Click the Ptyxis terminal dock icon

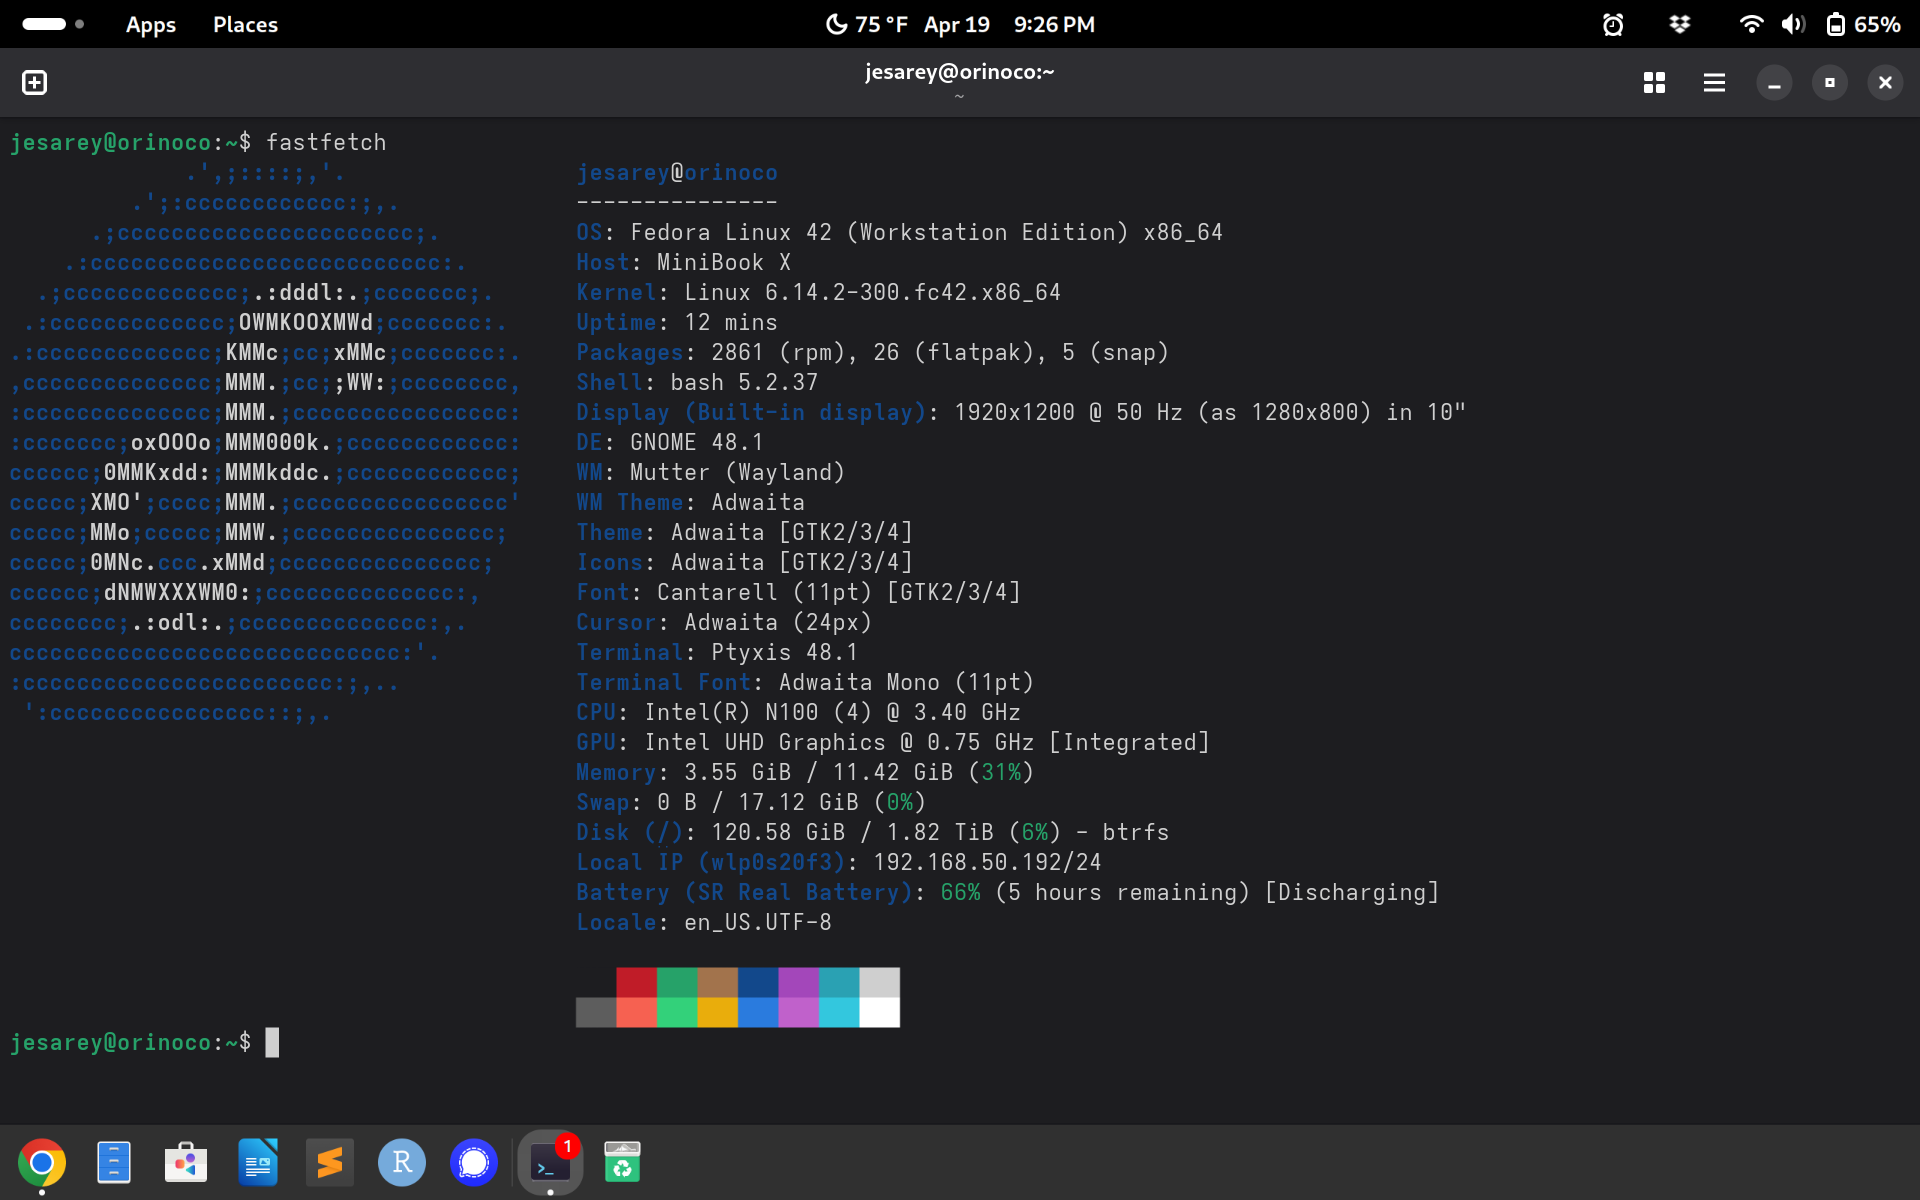click(x=549, y=1163)
